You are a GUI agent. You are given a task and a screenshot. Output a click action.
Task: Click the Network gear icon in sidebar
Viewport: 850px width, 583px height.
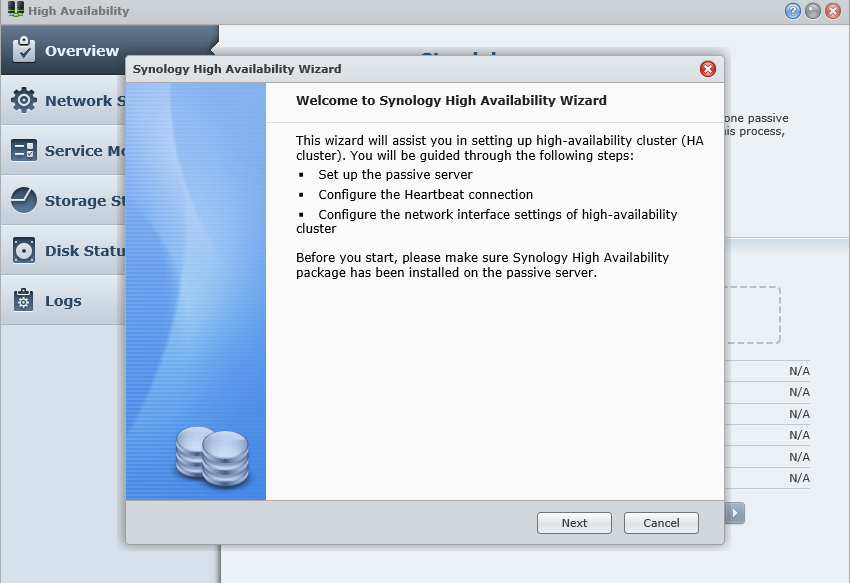pyautogui.click(x=24, y=100)
